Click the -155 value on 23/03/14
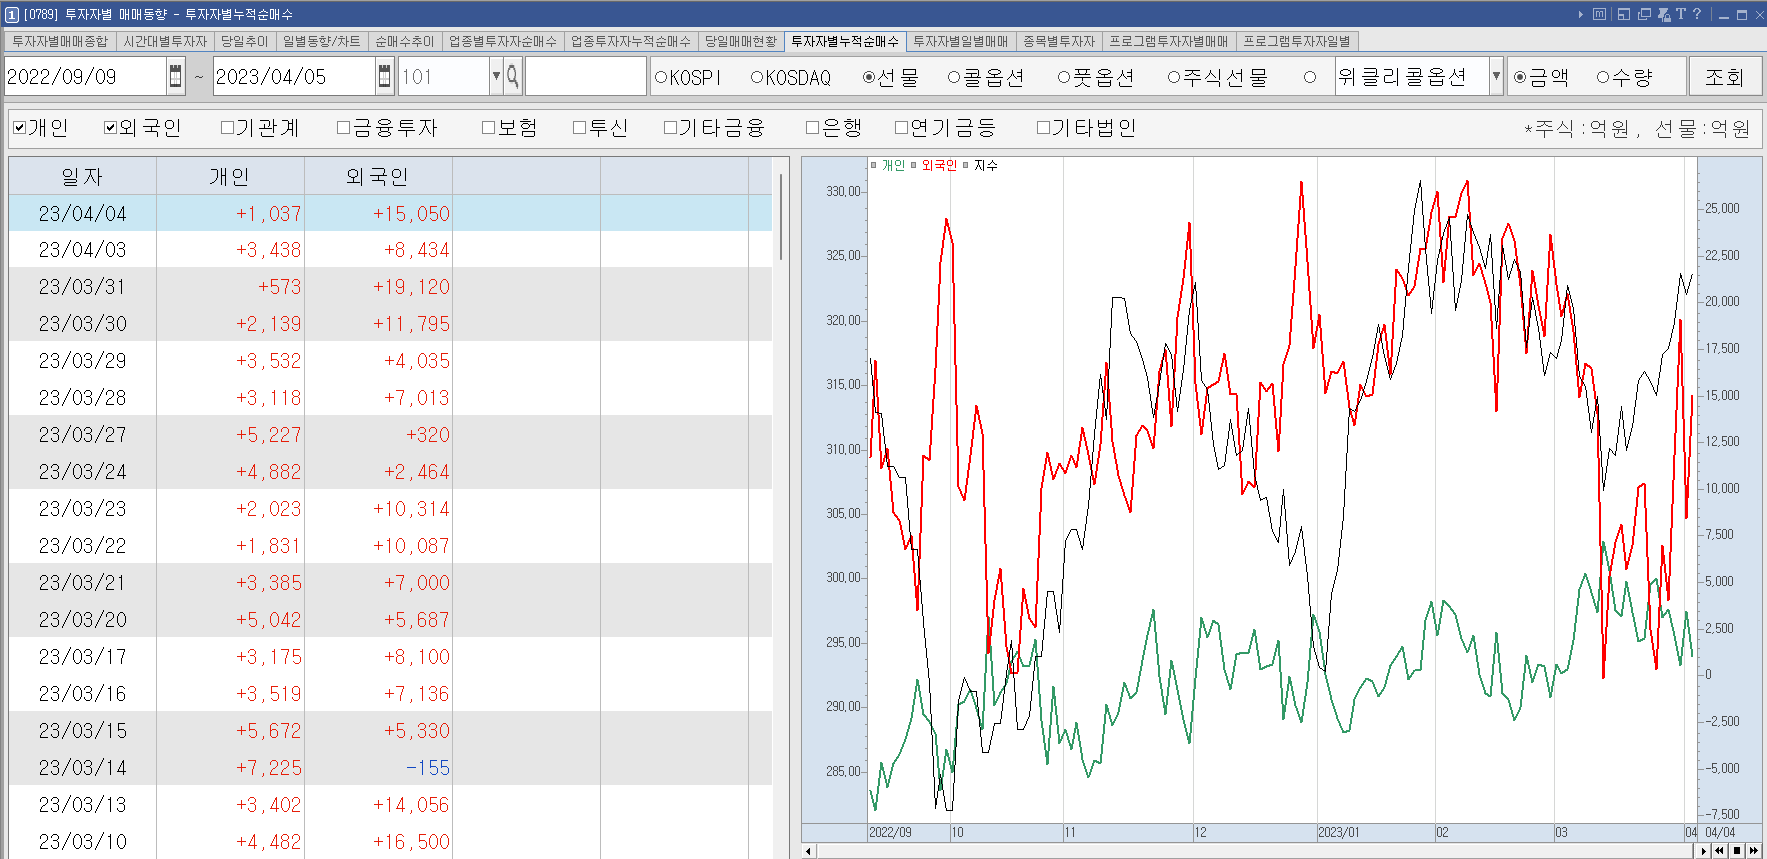The width and height of the screenshot is (1767, 859). click(x=428, y=768)
